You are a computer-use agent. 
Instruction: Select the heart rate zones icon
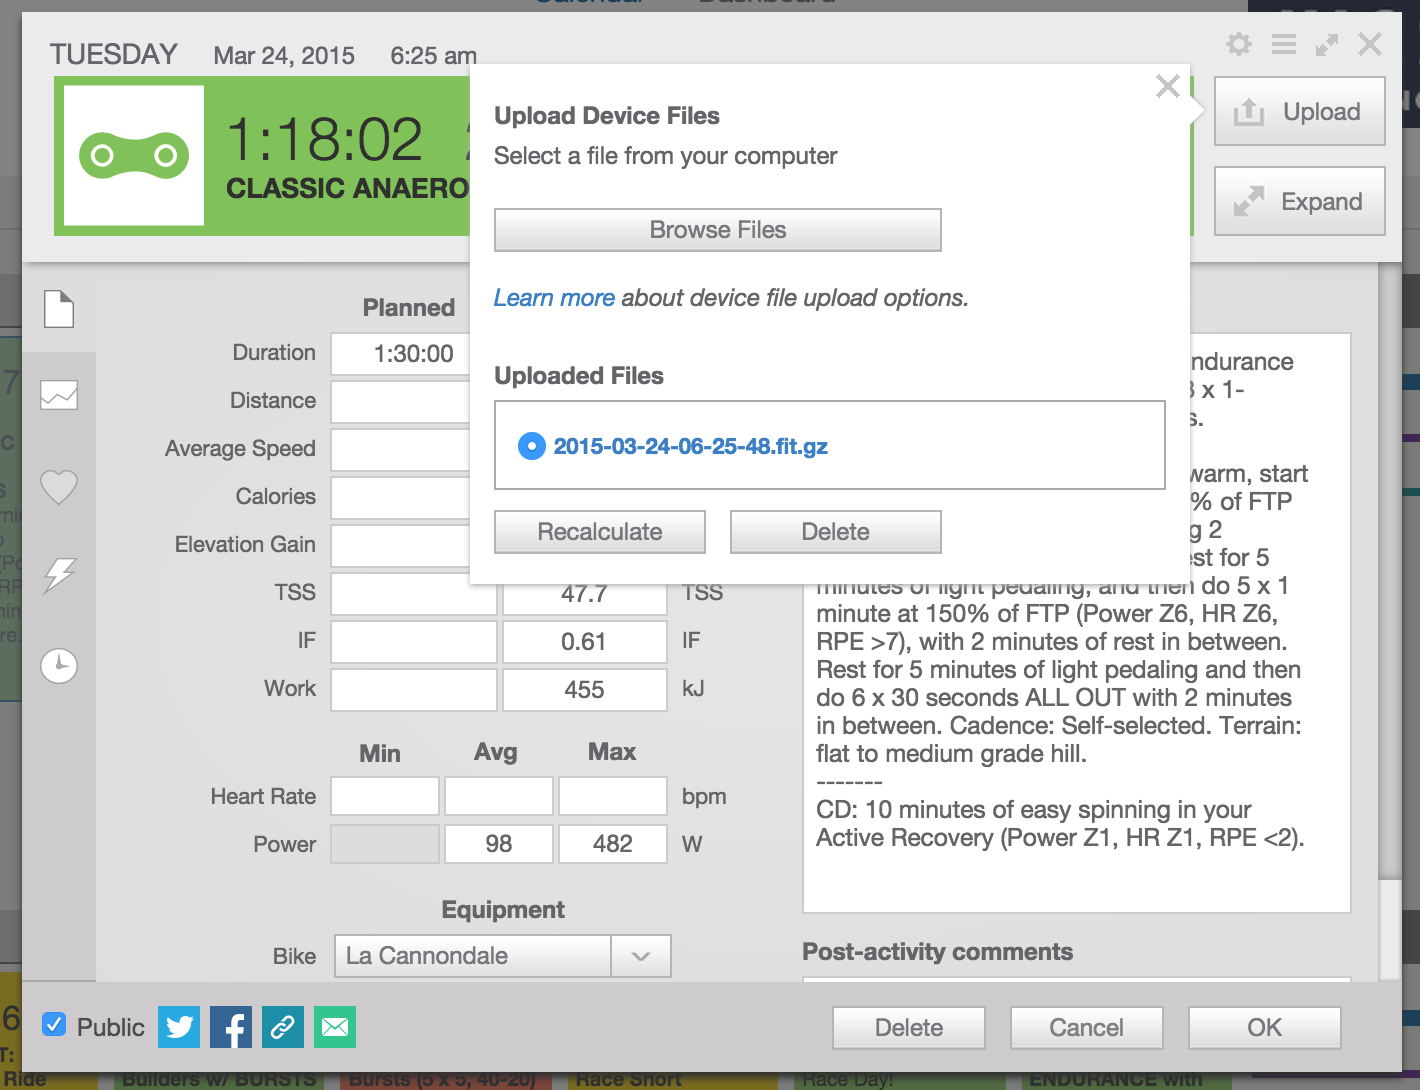pos(59,487)
